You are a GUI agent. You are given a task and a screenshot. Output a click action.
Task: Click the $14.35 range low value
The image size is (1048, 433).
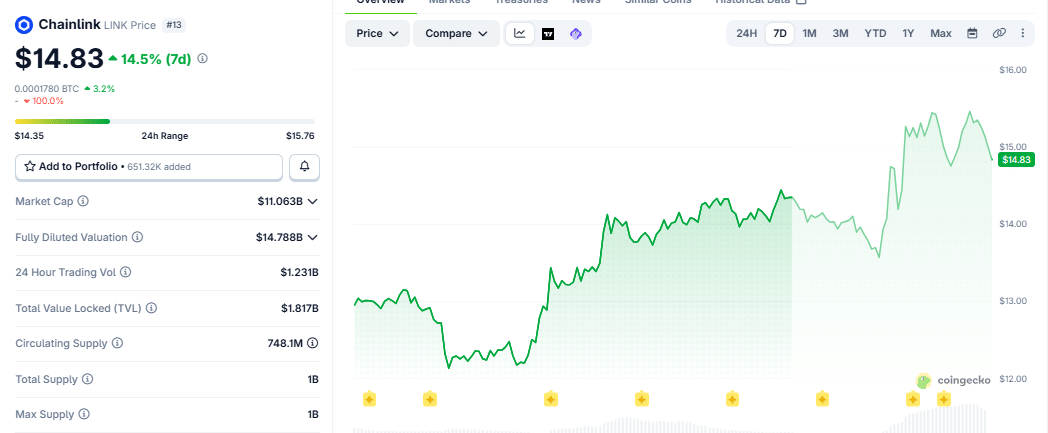click(29, 136)
